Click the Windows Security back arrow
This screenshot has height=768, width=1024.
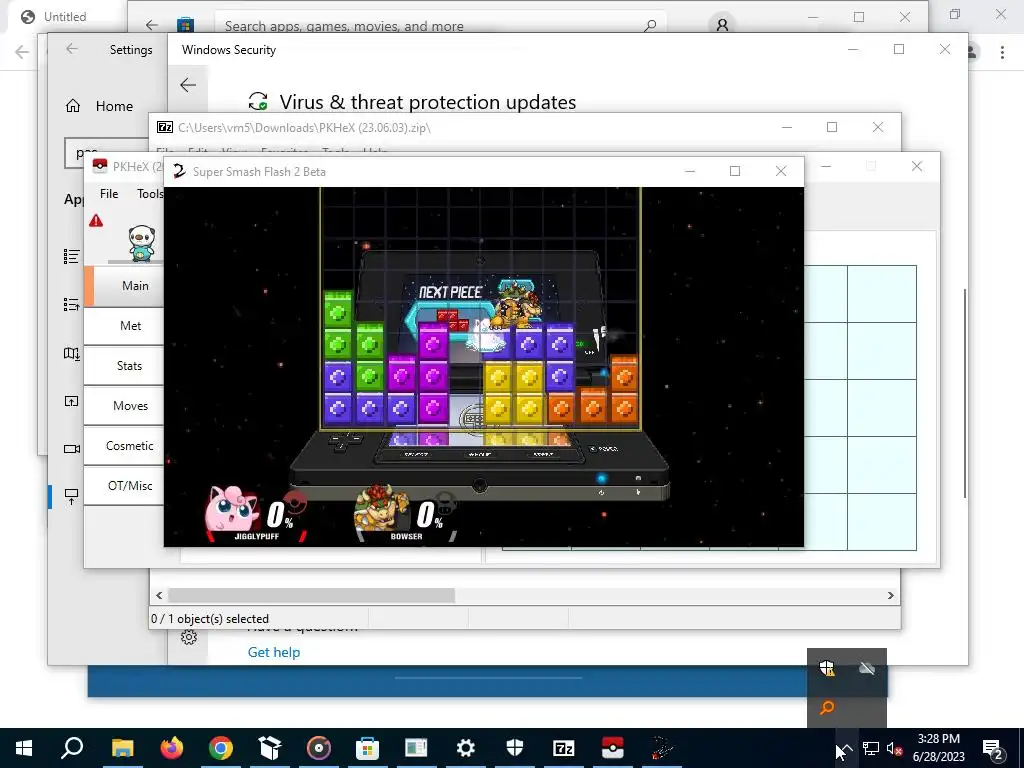[x=188, y=85]
